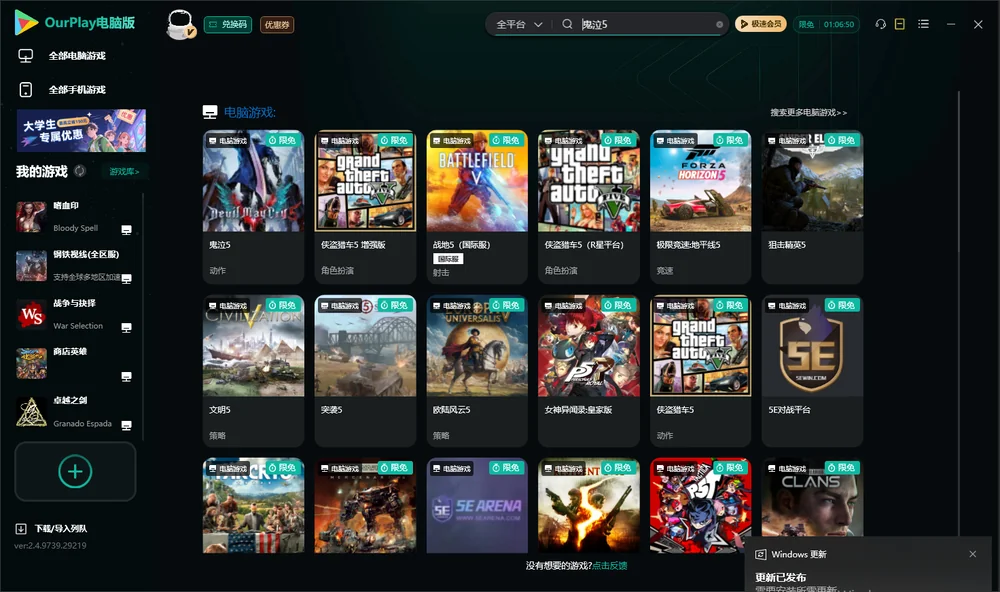Select 全部电脑游戏 in the sidebar
This screenshot has width=1000, height=592.
(77, 56)
